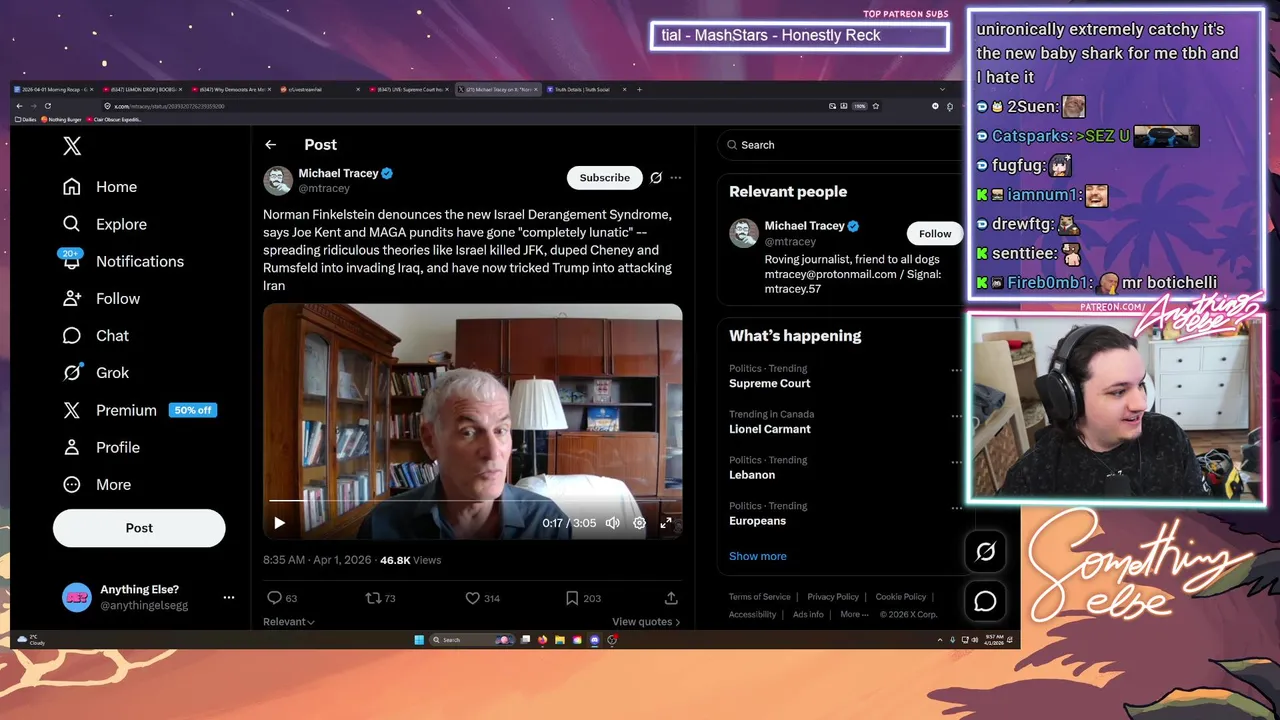Screen dimensions: 1280x720
Task: Click the X logo in sidebar
Action: coord(72,146)
